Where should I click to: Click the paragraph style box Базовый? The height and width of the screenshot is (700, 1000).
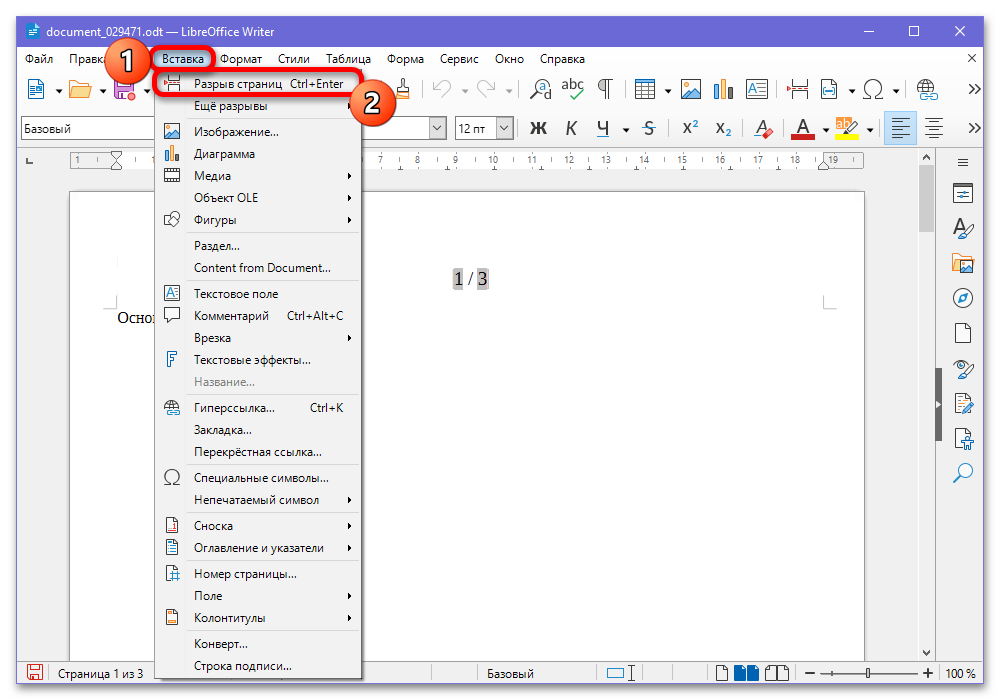pyautogui.click(x=87, y=129)
